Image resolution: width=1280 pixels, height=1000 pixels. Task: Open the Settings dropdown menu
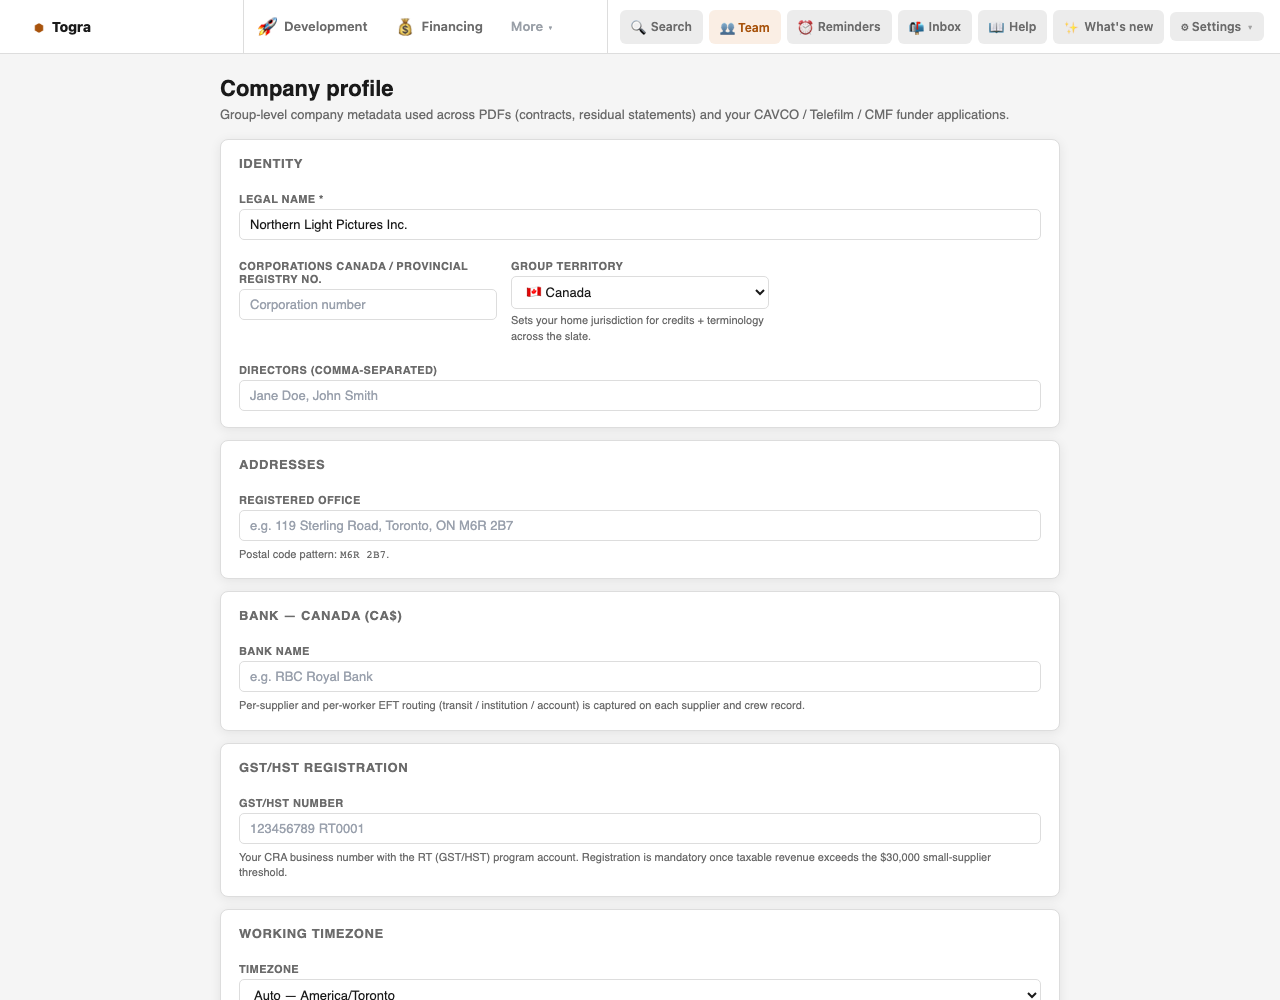tap(1217, 27)
